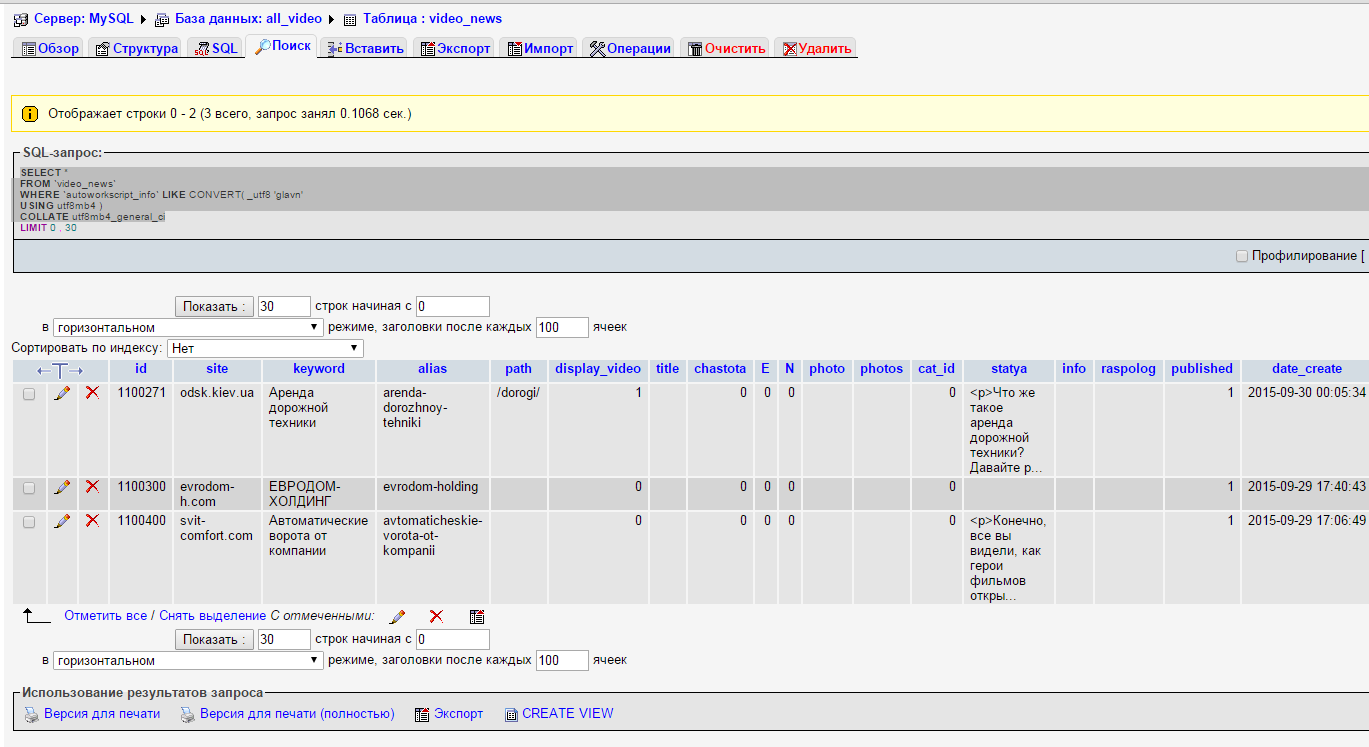Sort by id column header
Image resolution: width=1369 pixels, height=747 pixels.
pyautogui.click(x=141, y=369)
